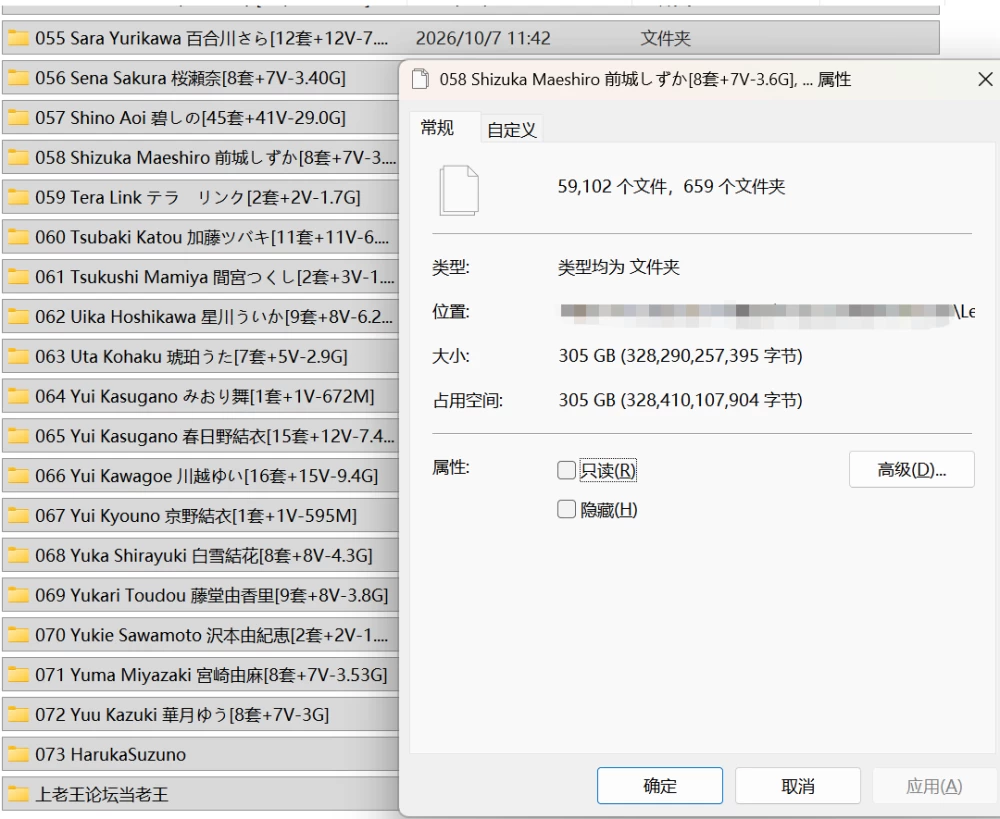Click folder icon of 上老王论坛当老王
Viewport: 1000px width, 819px height.
(x=18, y=794)
